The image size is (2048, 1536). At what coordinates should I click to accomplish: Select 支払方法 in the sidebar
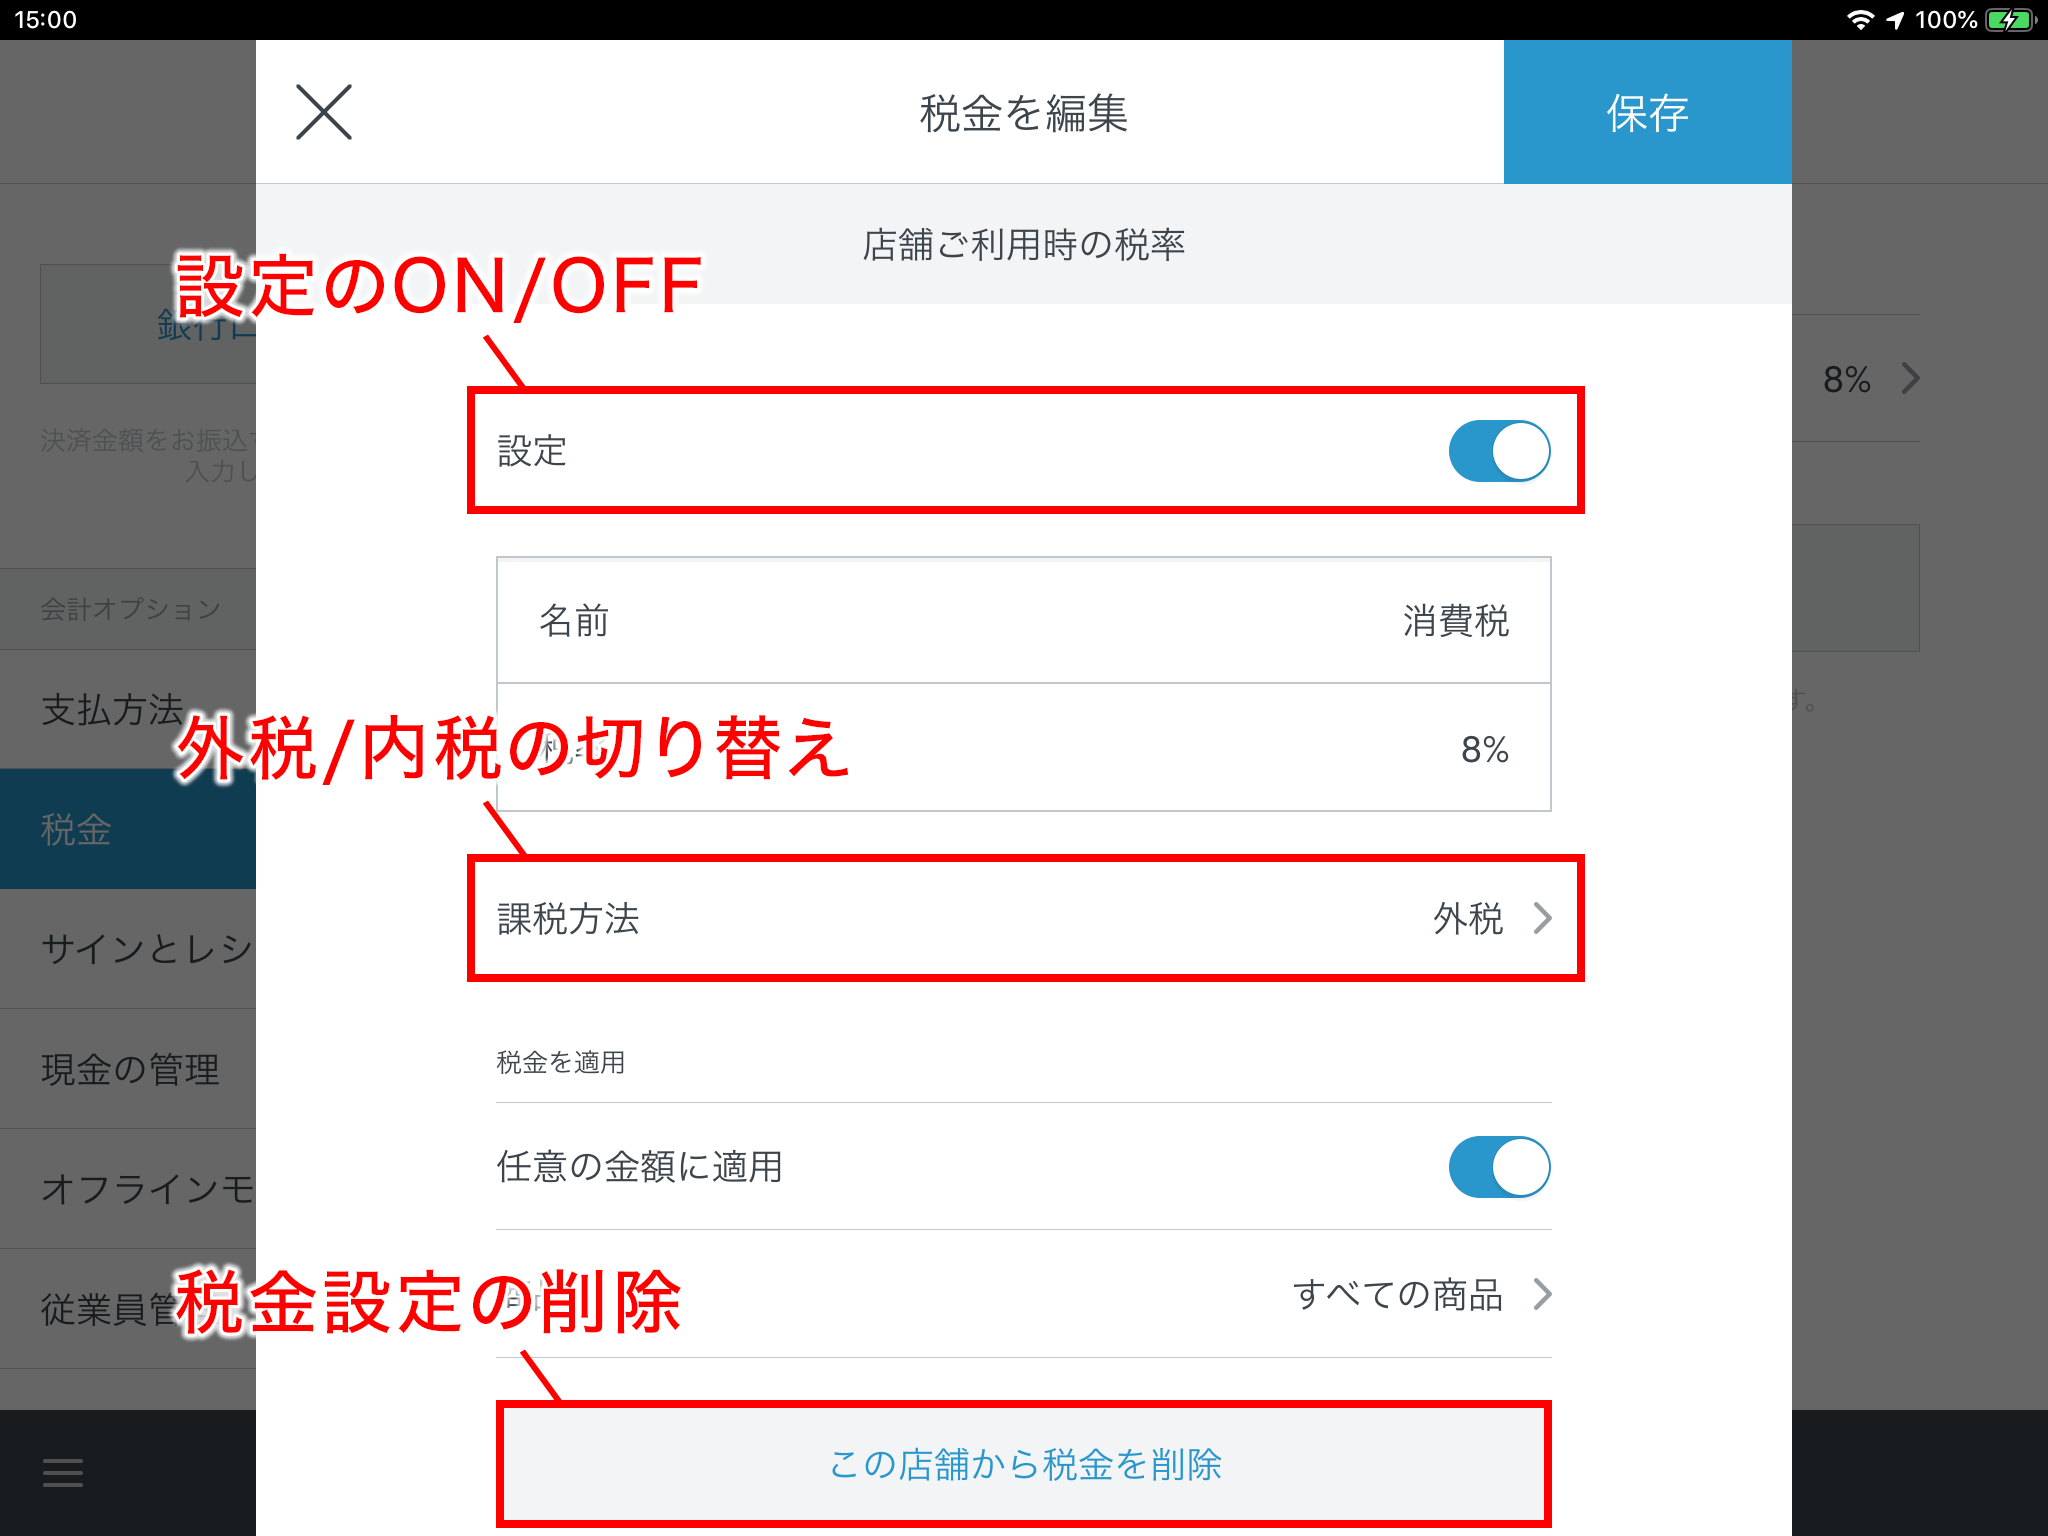click(x=128, y=709)
